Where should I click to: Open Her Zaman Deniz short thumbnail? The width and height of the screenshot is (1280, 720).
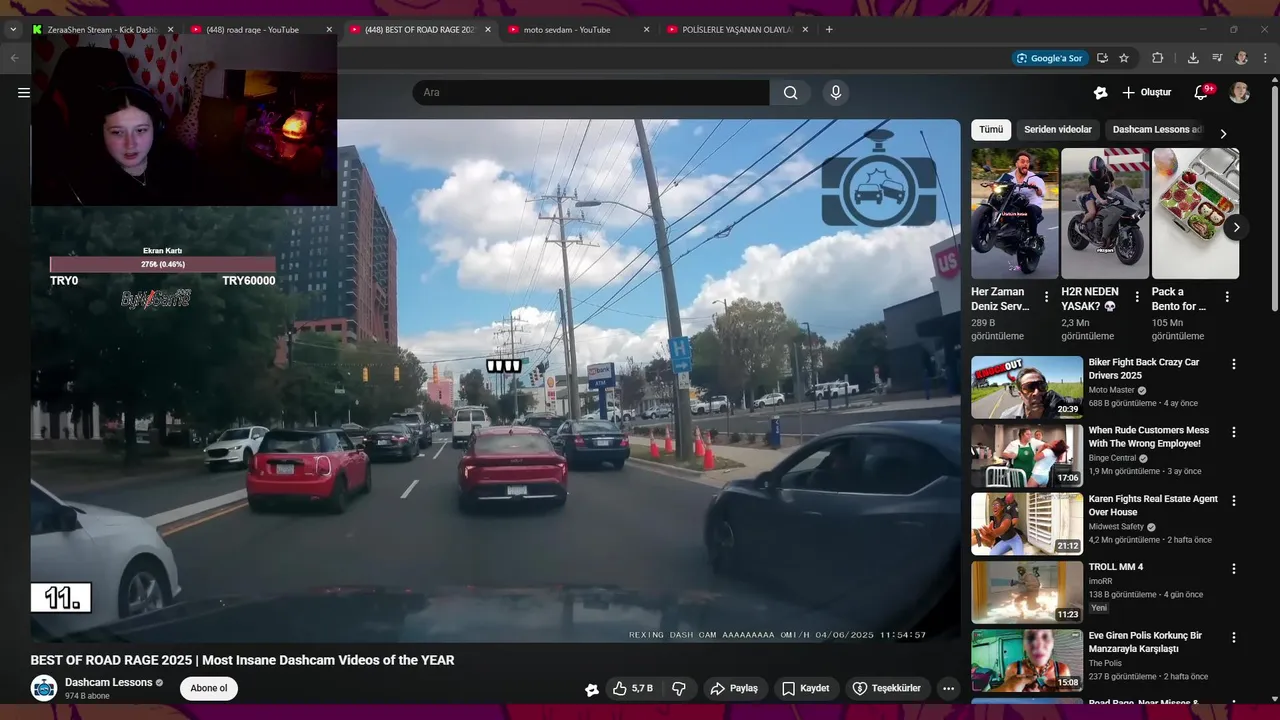coord(1015,213)
